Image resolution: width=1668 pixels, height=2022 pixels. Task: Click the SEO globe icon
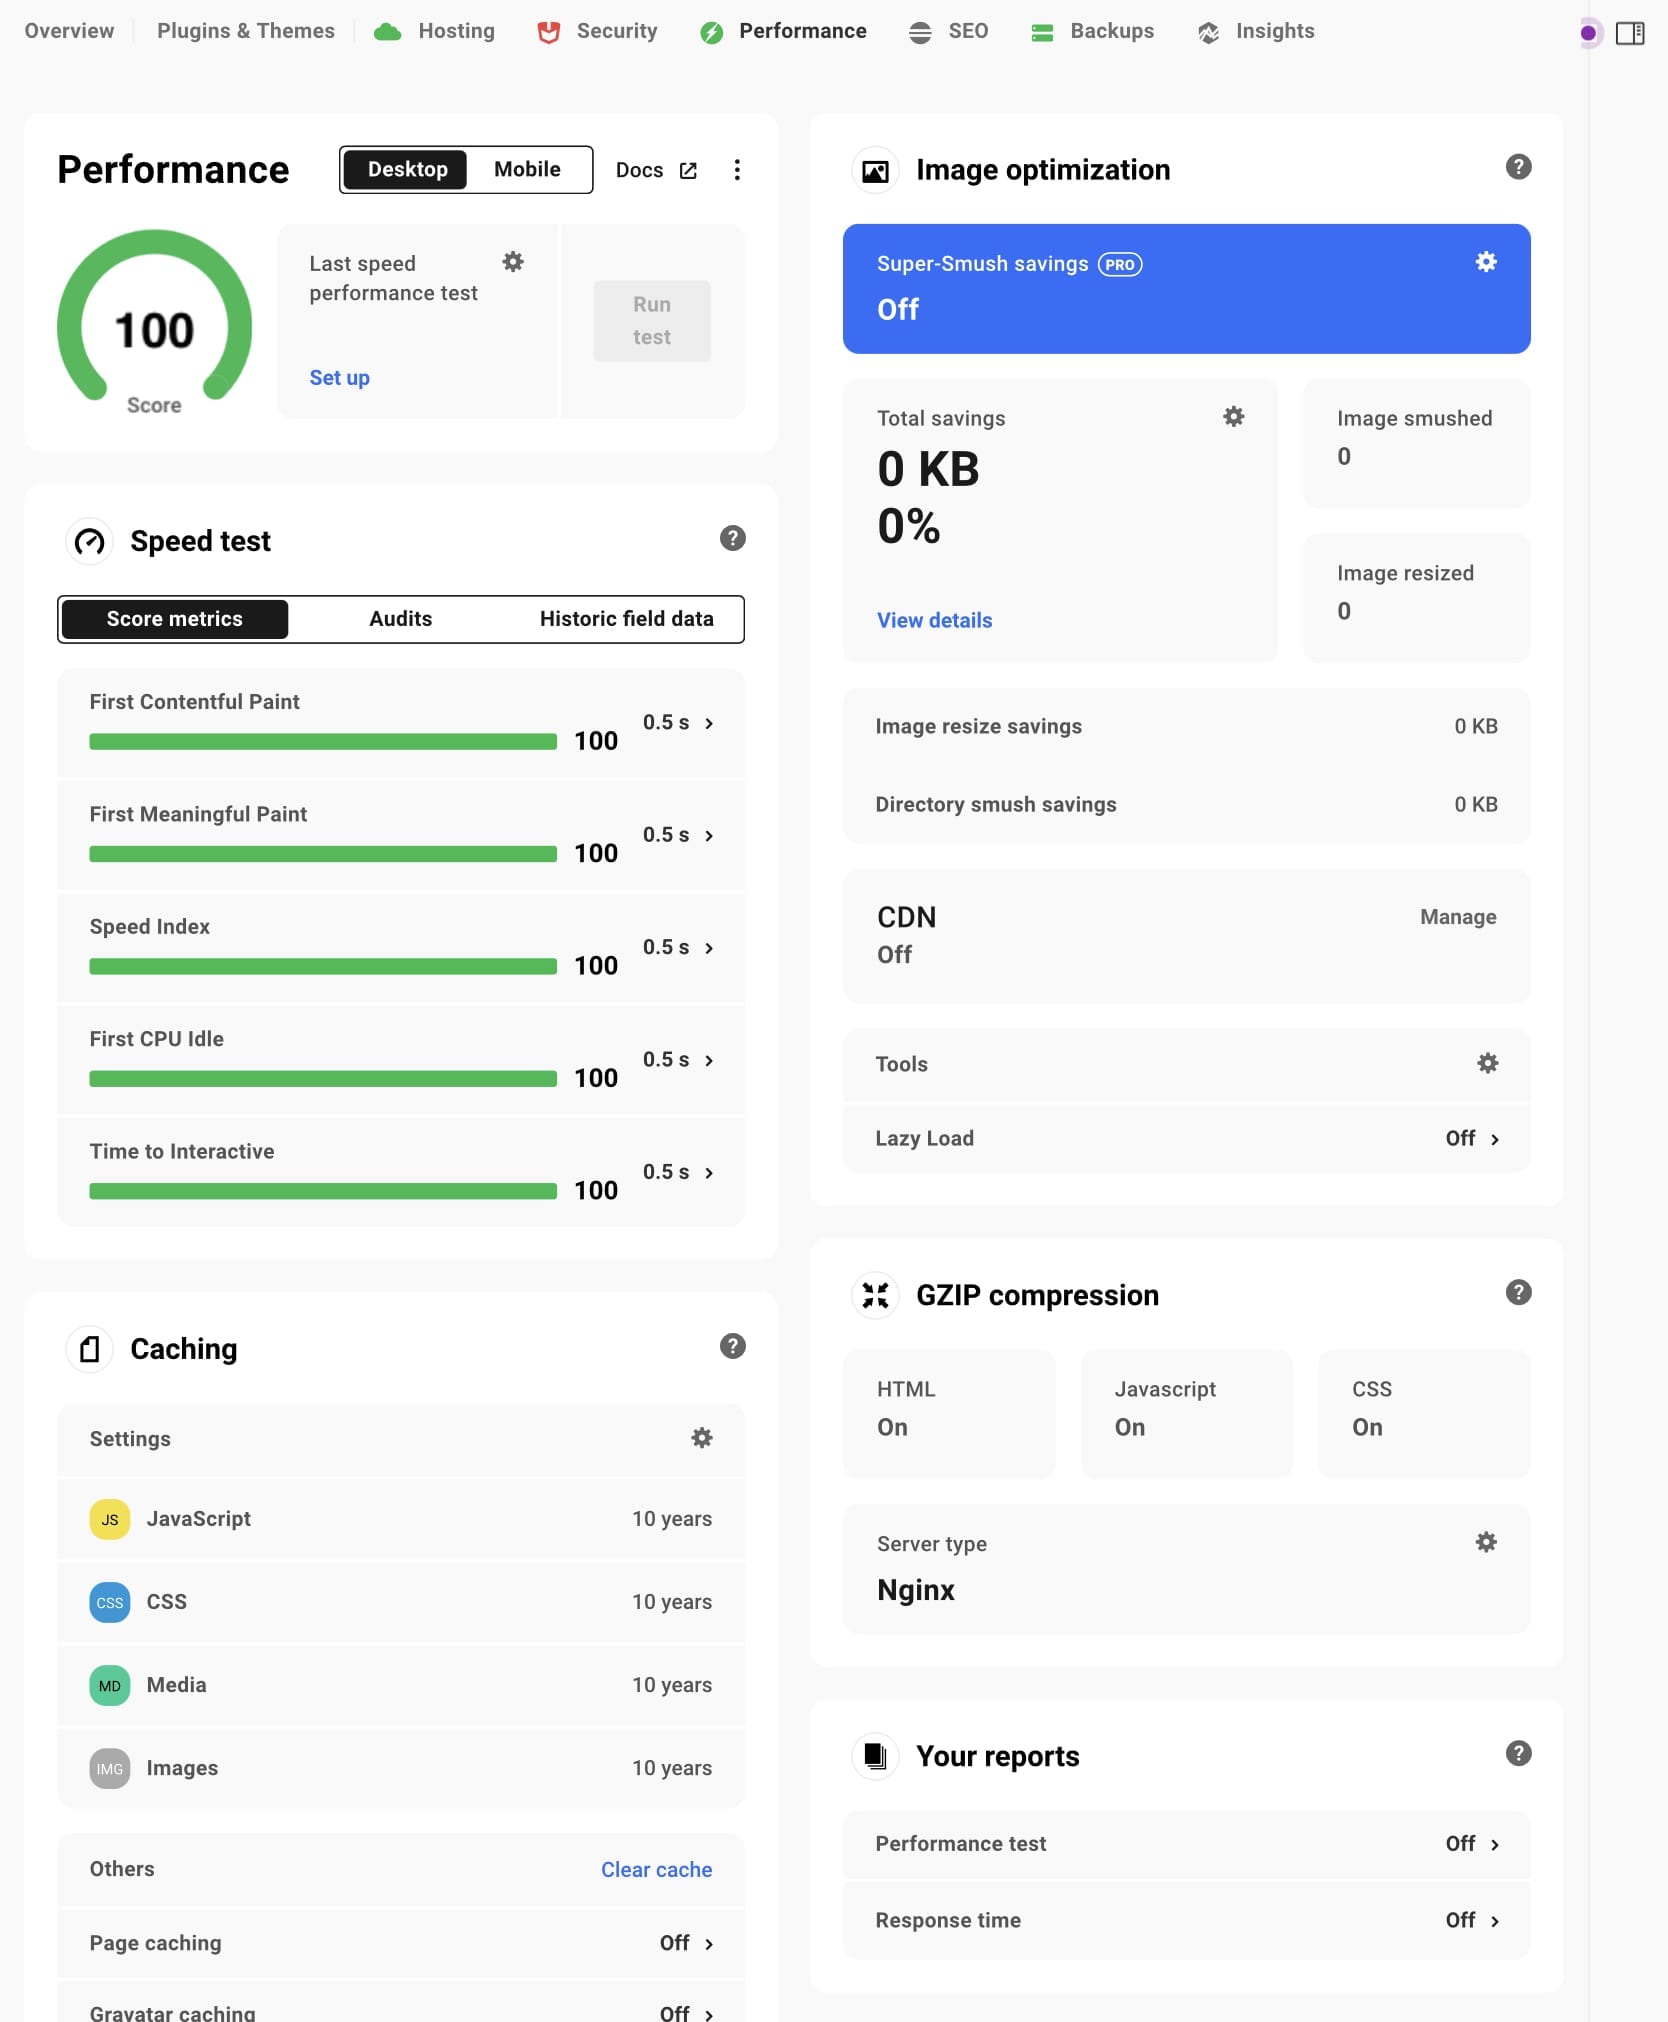[919, 32]
